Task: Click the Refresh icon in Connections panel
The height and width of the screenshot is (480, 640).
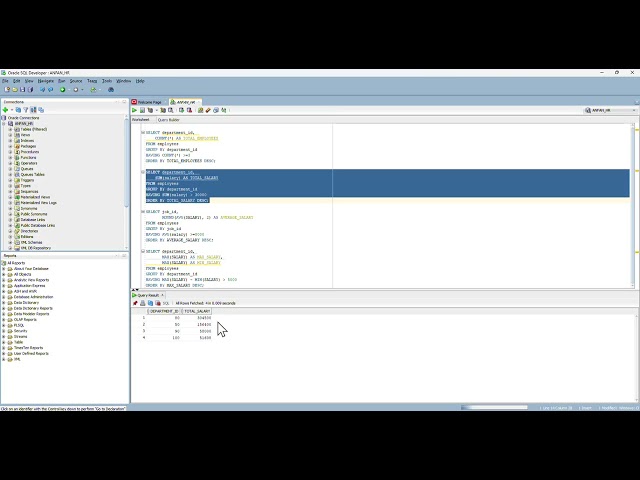Action: coord(18,110)
